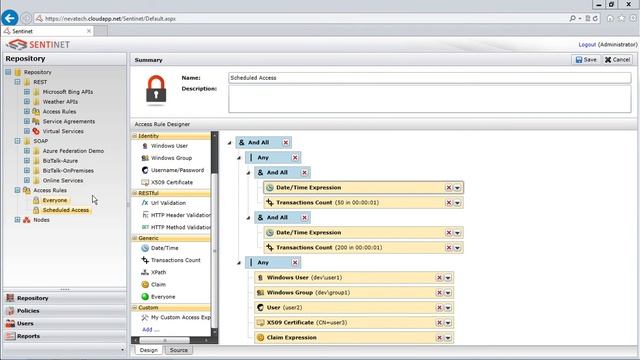Delete the X509 Certificate (CN=user3) row
Screen dimensions: 640x360
(x=439, y=322)
